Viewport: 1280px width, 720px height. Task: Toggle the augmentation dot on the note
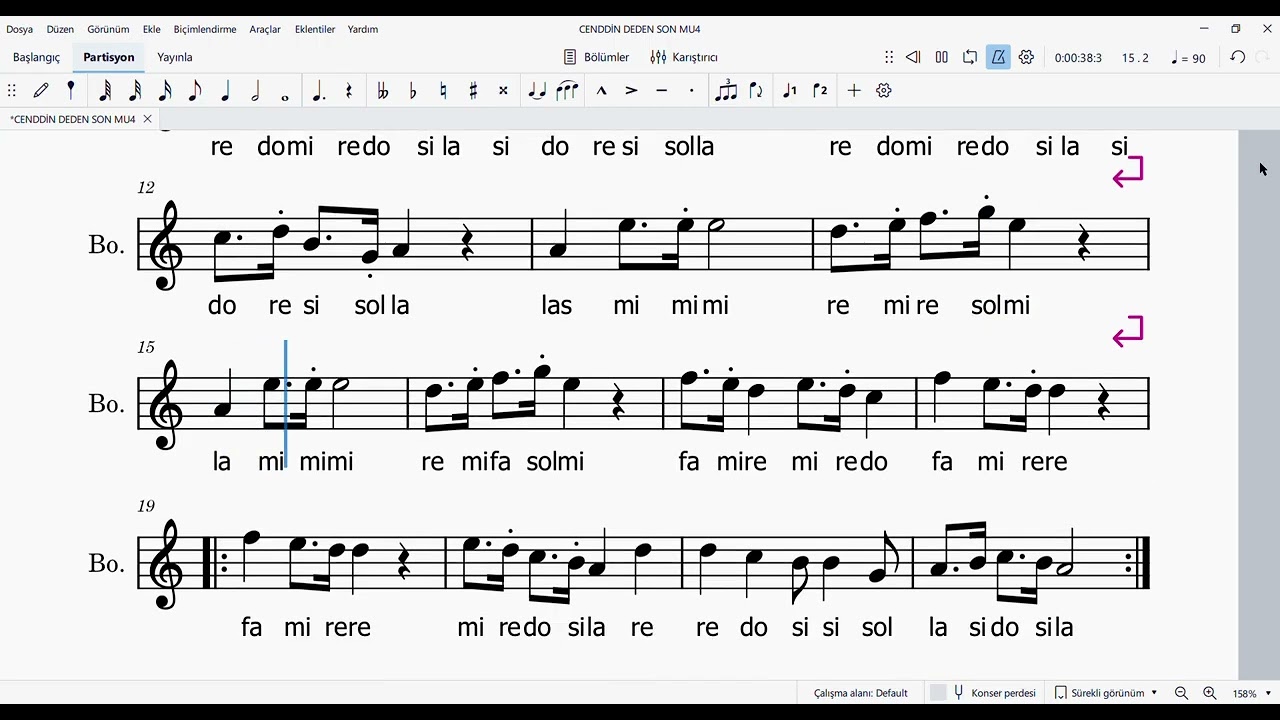pos(318,90)
